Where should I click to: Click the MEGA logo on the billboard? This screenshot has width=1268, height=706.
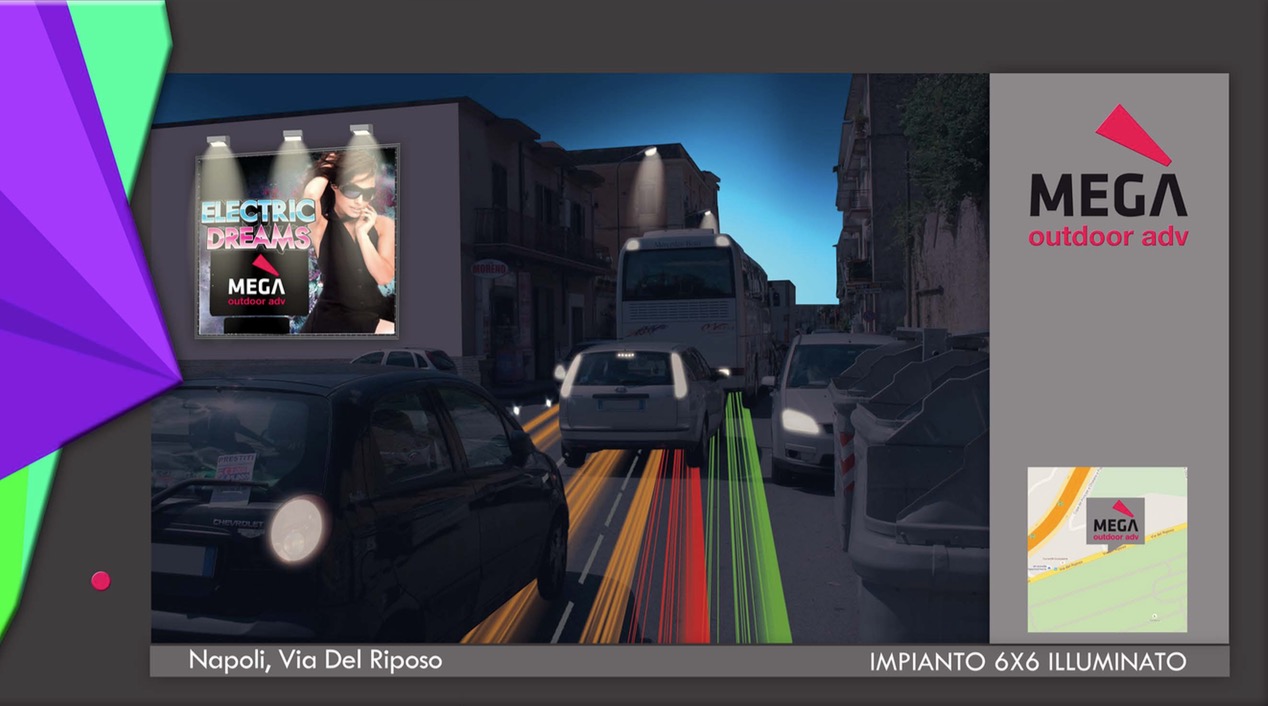255,284
